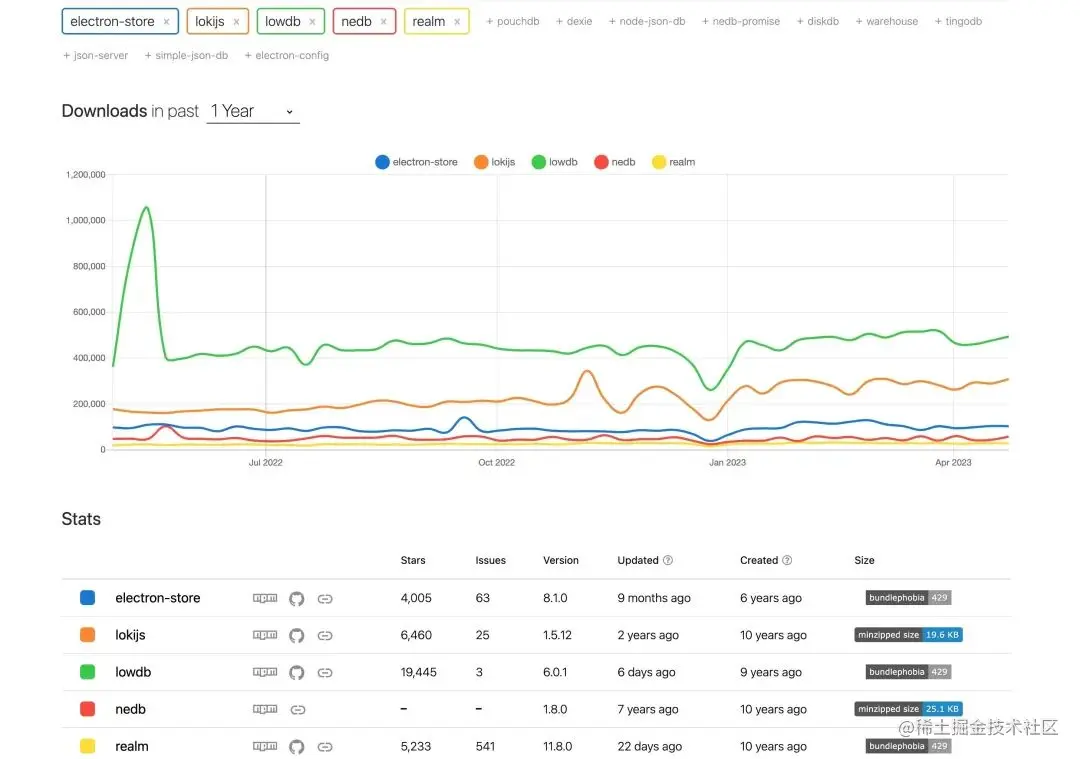Open npm page icon for lokijs

click(264, 635)
